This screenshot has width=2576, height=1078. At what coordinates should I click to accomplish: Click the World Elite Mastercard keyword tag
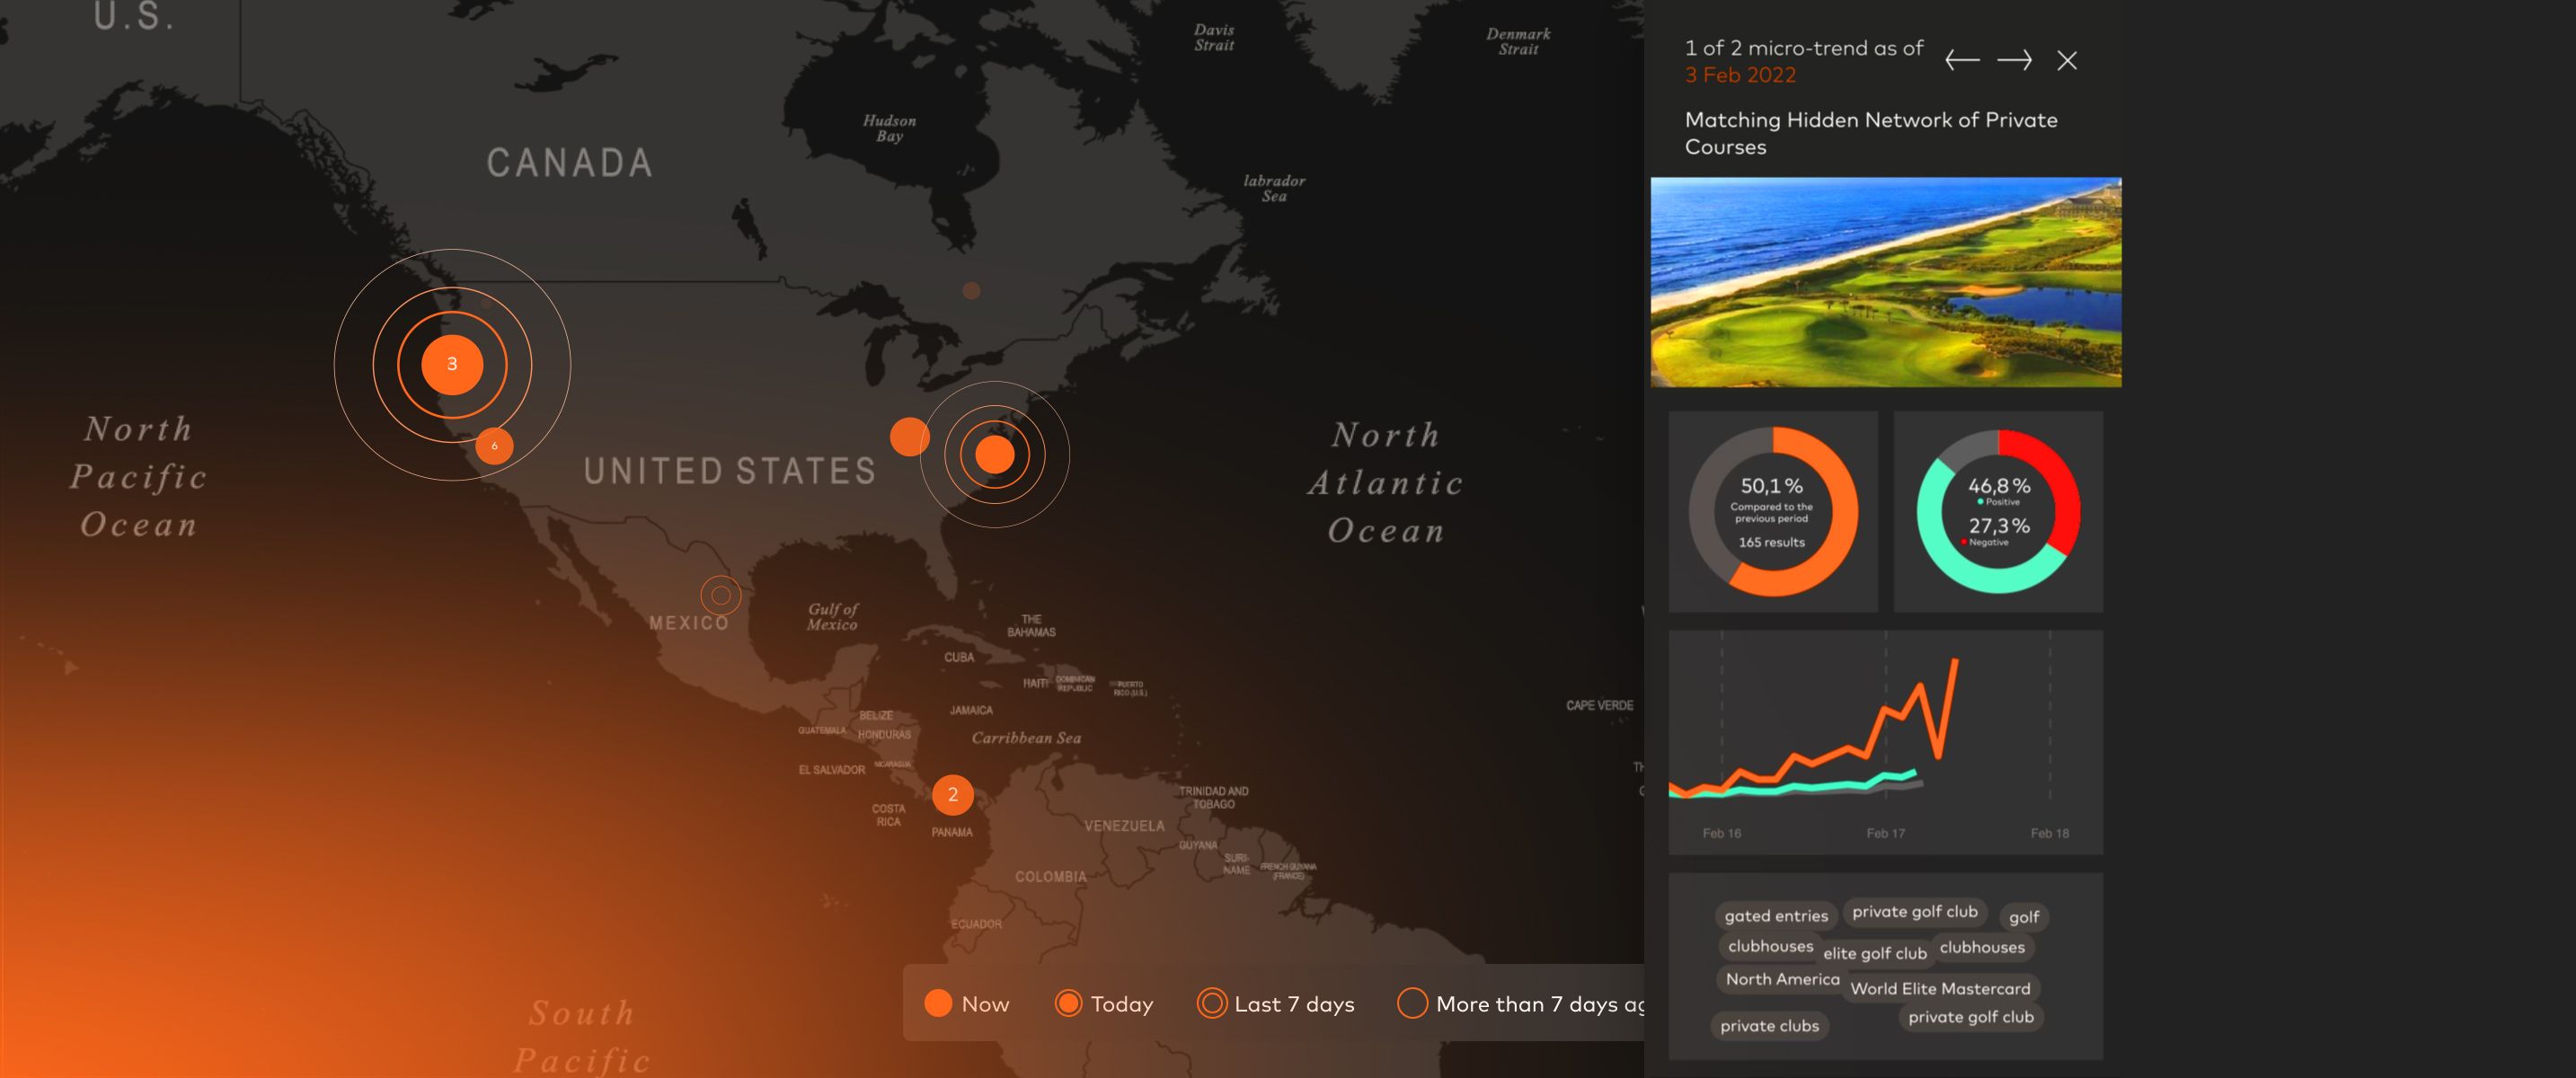[1940, 989]
